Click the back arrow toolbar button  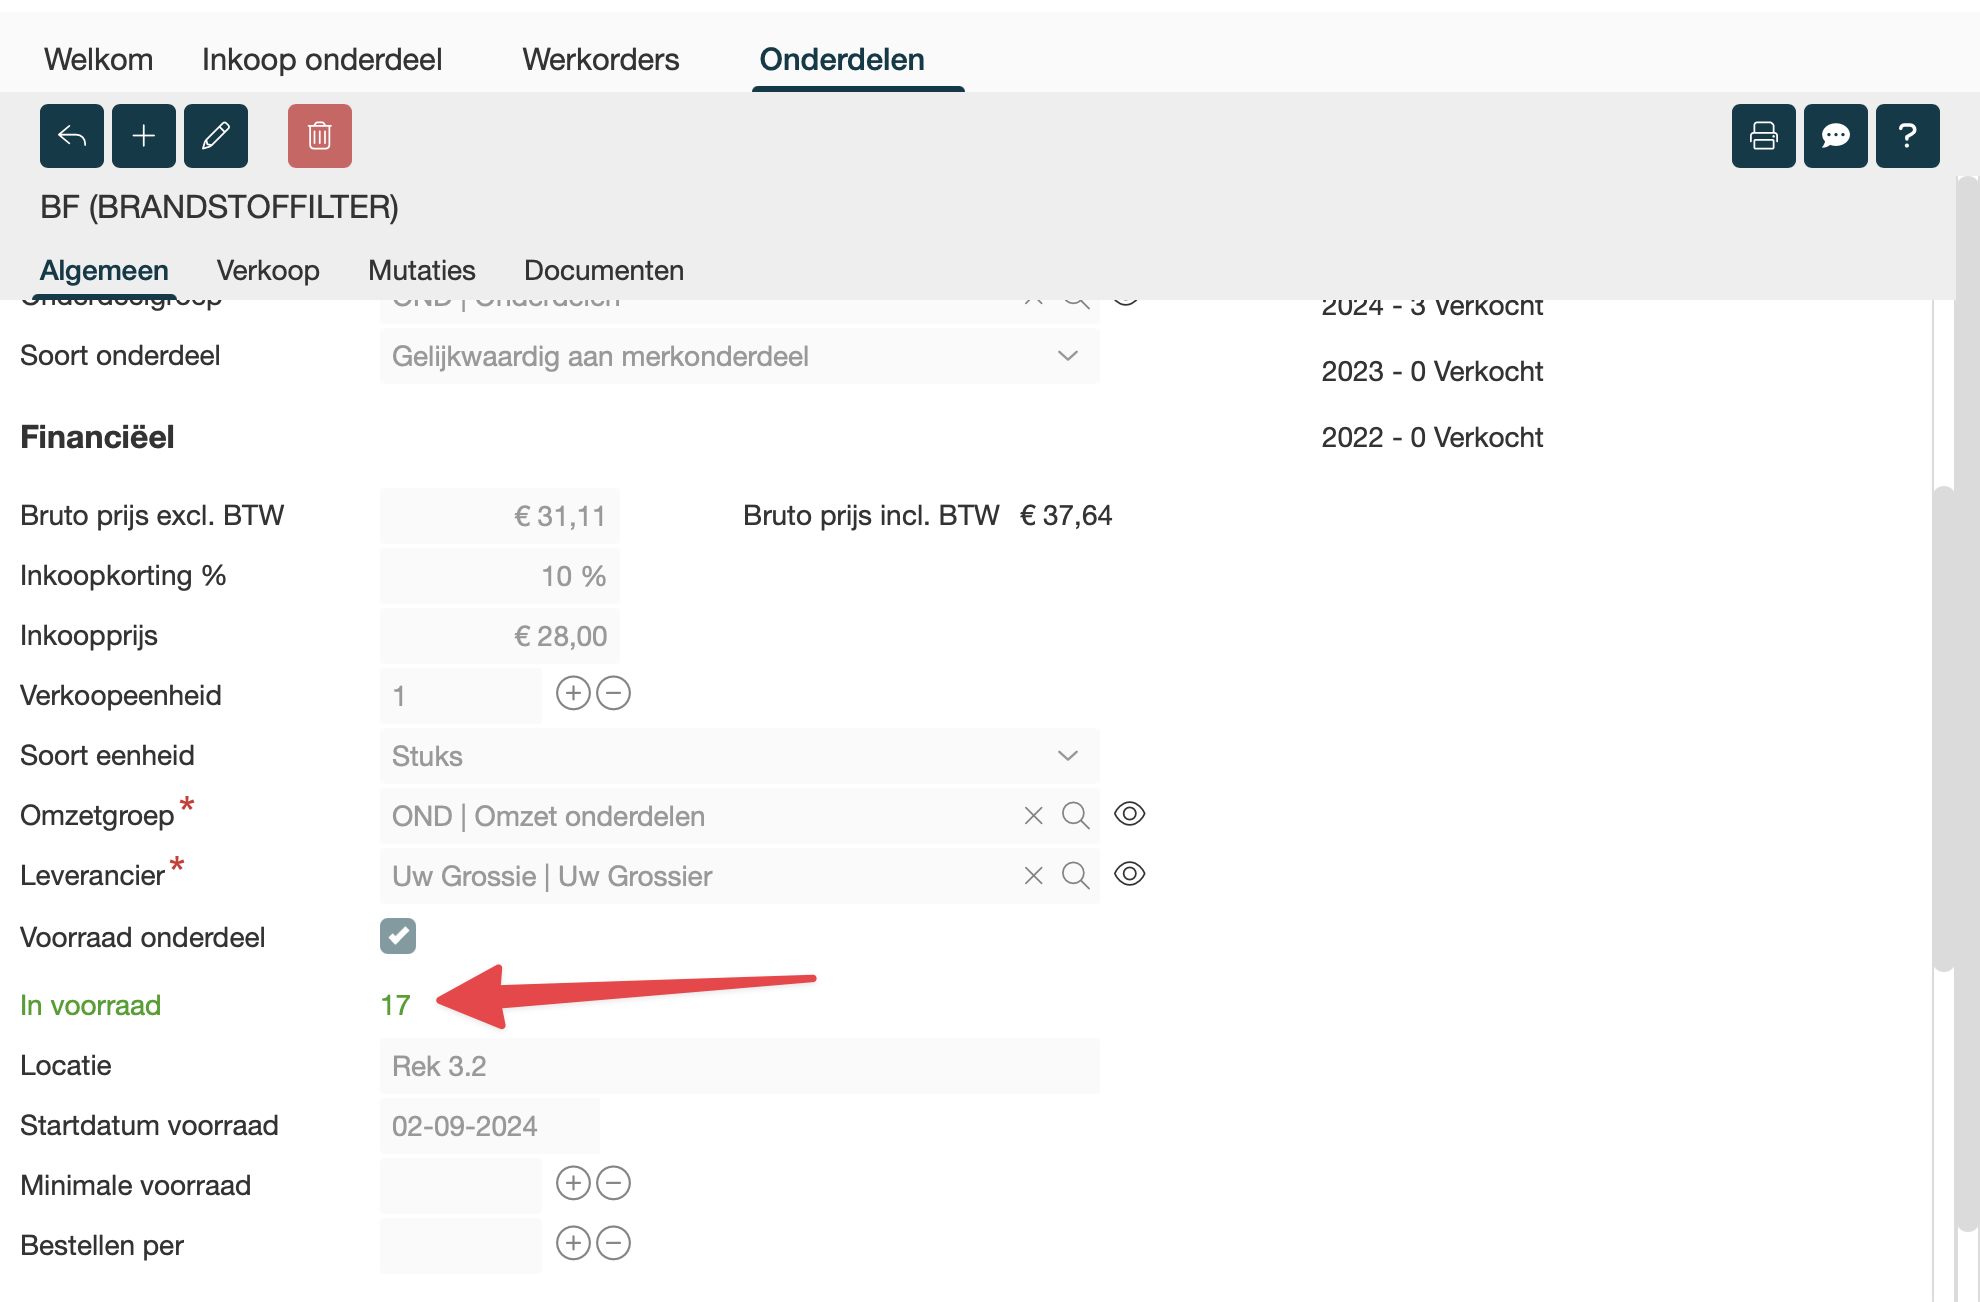(x=72, y=136)
